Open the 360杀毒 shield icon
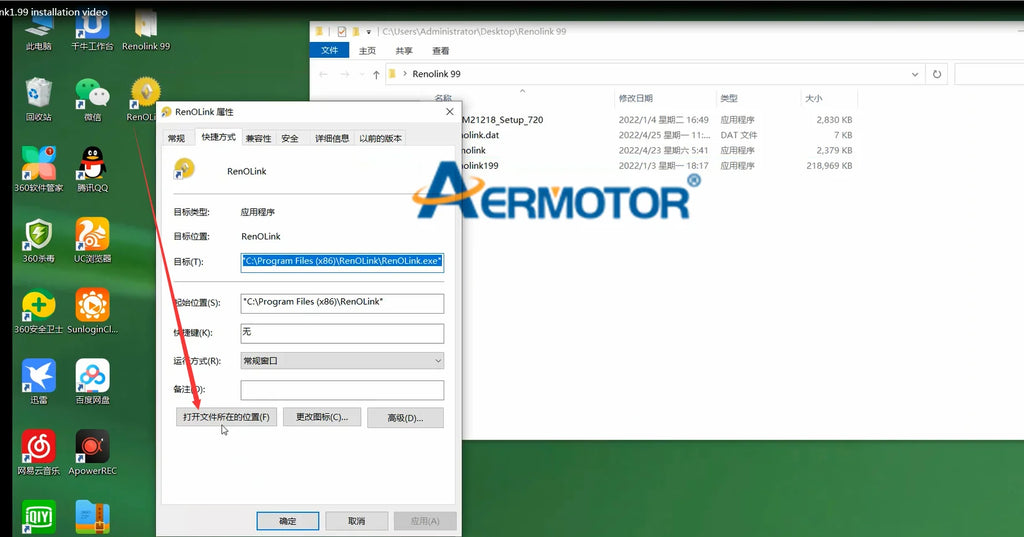 pos(39,240)
